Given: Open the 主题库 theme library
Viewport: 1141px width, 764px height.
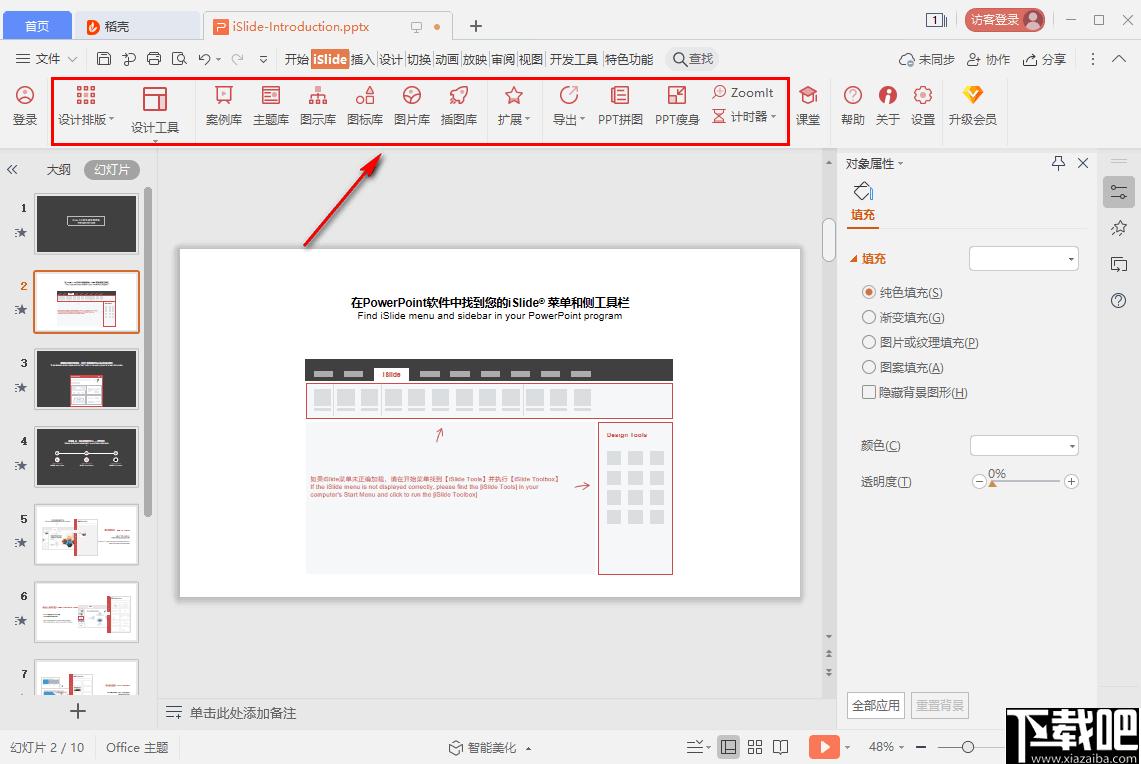Looking at the screenshot, I should click(271, 105).
